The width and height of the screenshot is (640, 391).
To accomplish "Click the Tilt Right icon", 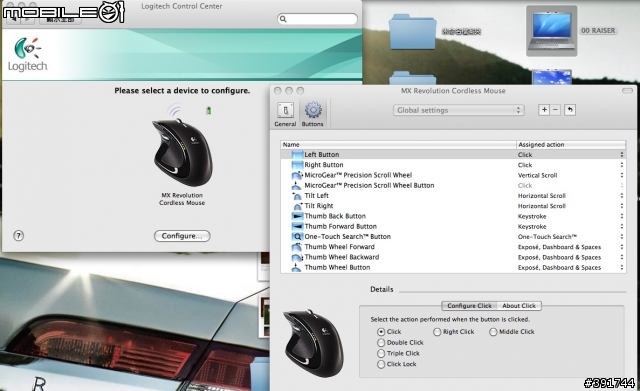I will (297, 206).
